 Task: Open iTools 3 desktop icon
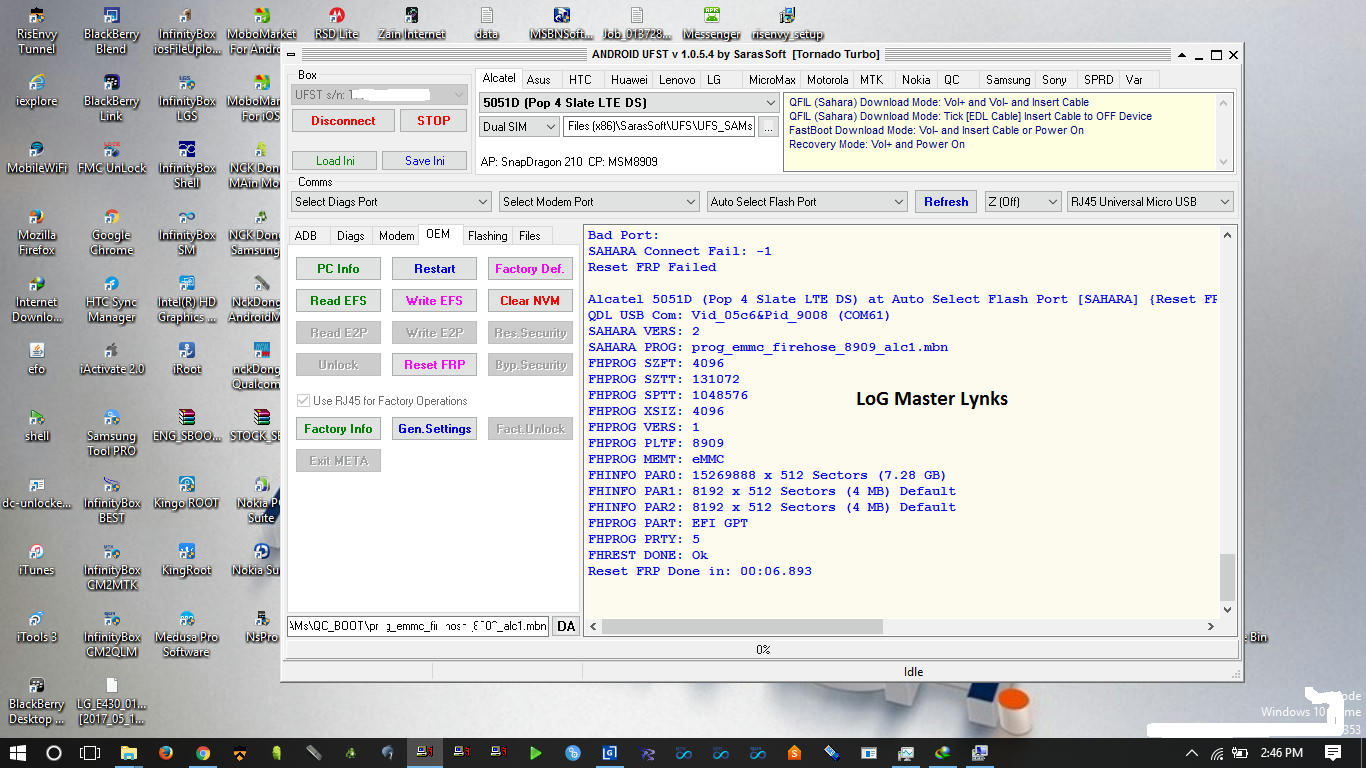[x=37, y=626]
